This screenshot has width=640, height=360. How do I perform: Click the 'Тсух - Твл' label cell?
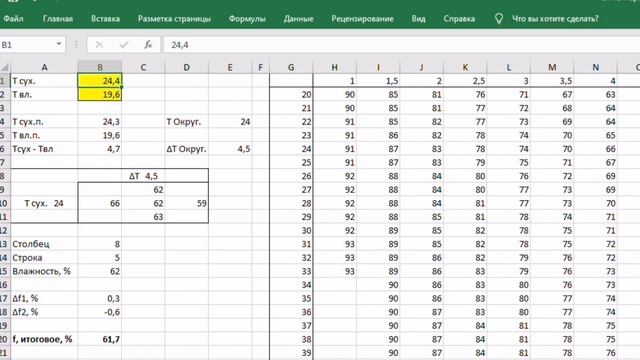coord(44,149)
